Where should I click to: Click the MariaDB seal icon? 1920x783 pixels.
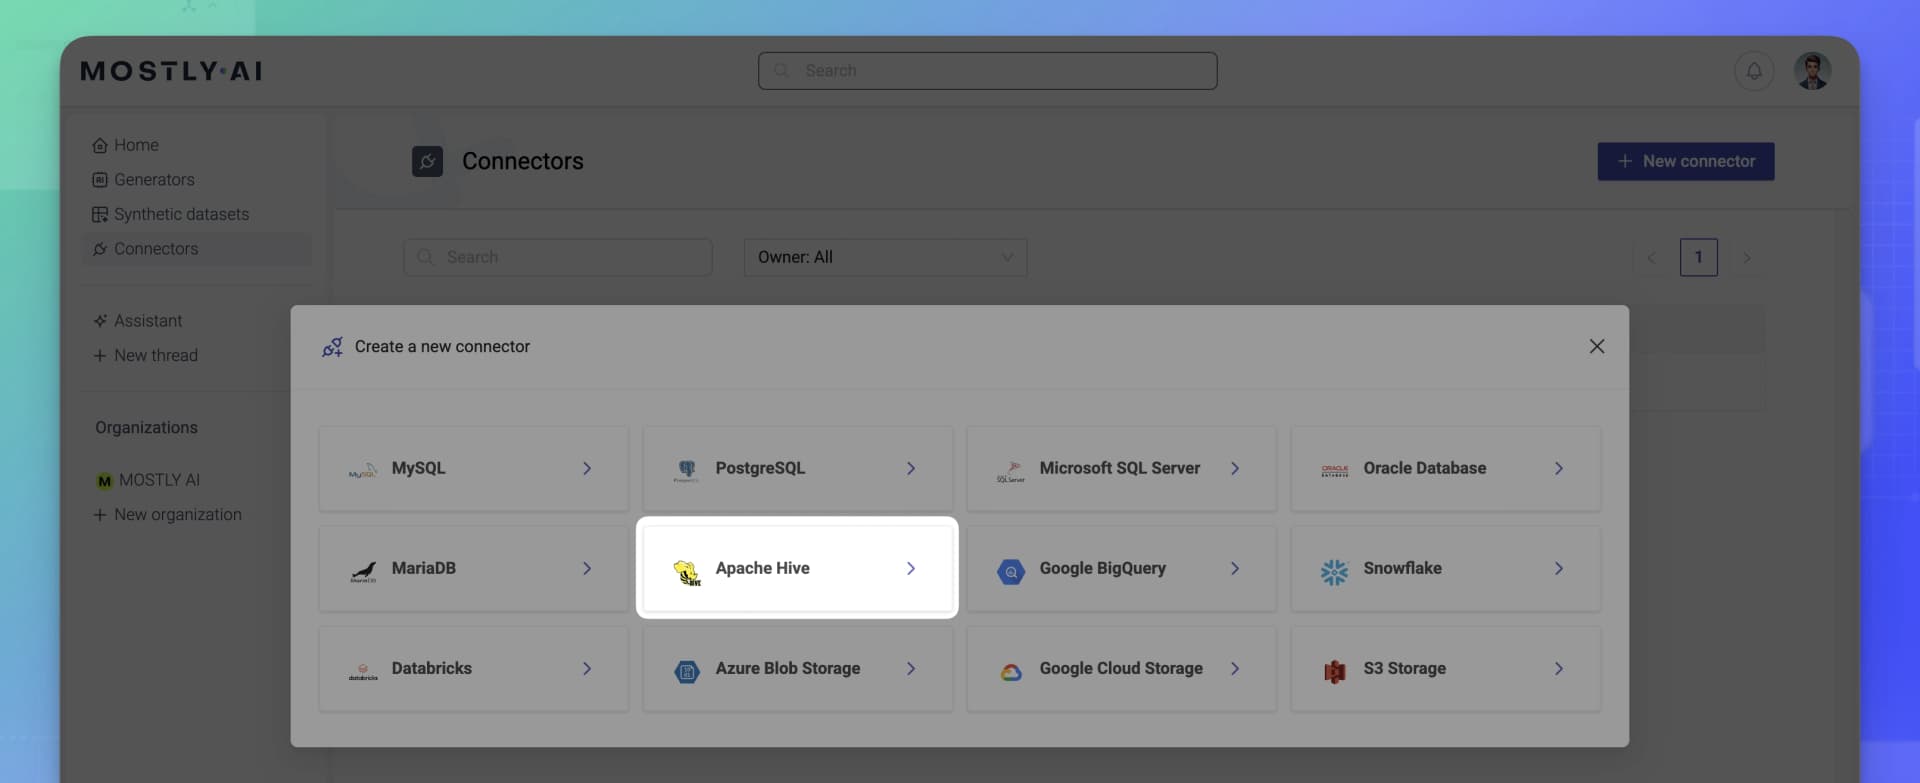tap(363, 570)
